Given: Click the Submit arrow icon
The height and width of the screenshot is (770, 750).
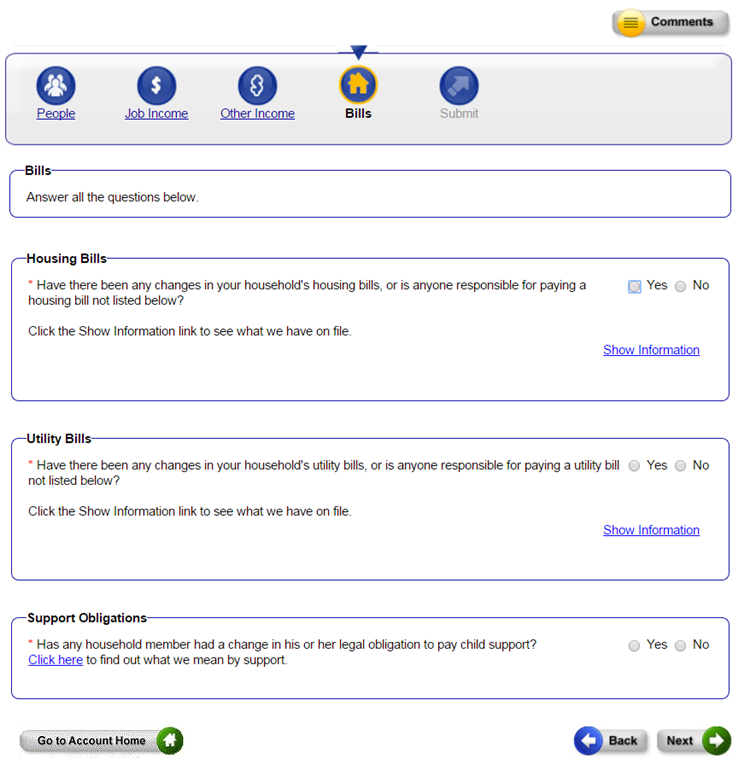Looking at the screenshot, I should point(459,86).
